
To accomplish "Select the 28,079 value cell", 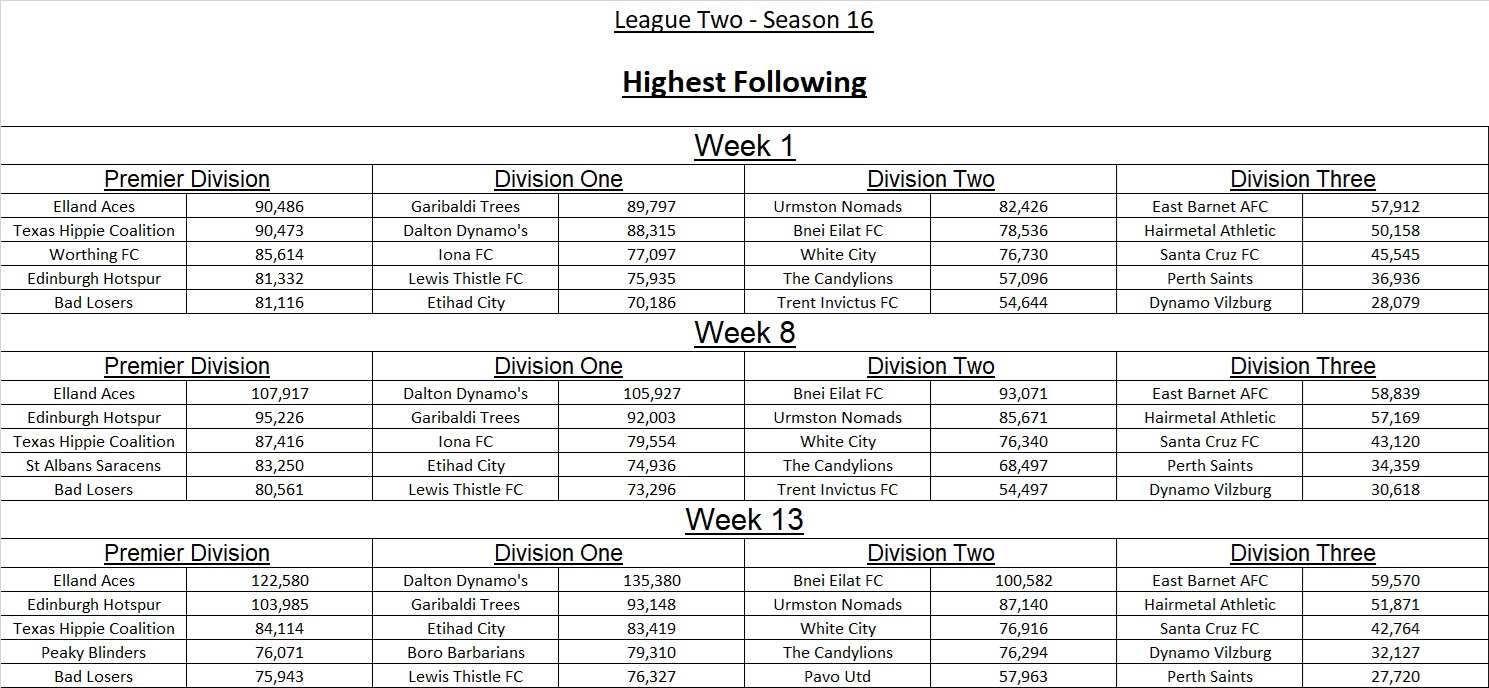I will [x=1395, y=303].
